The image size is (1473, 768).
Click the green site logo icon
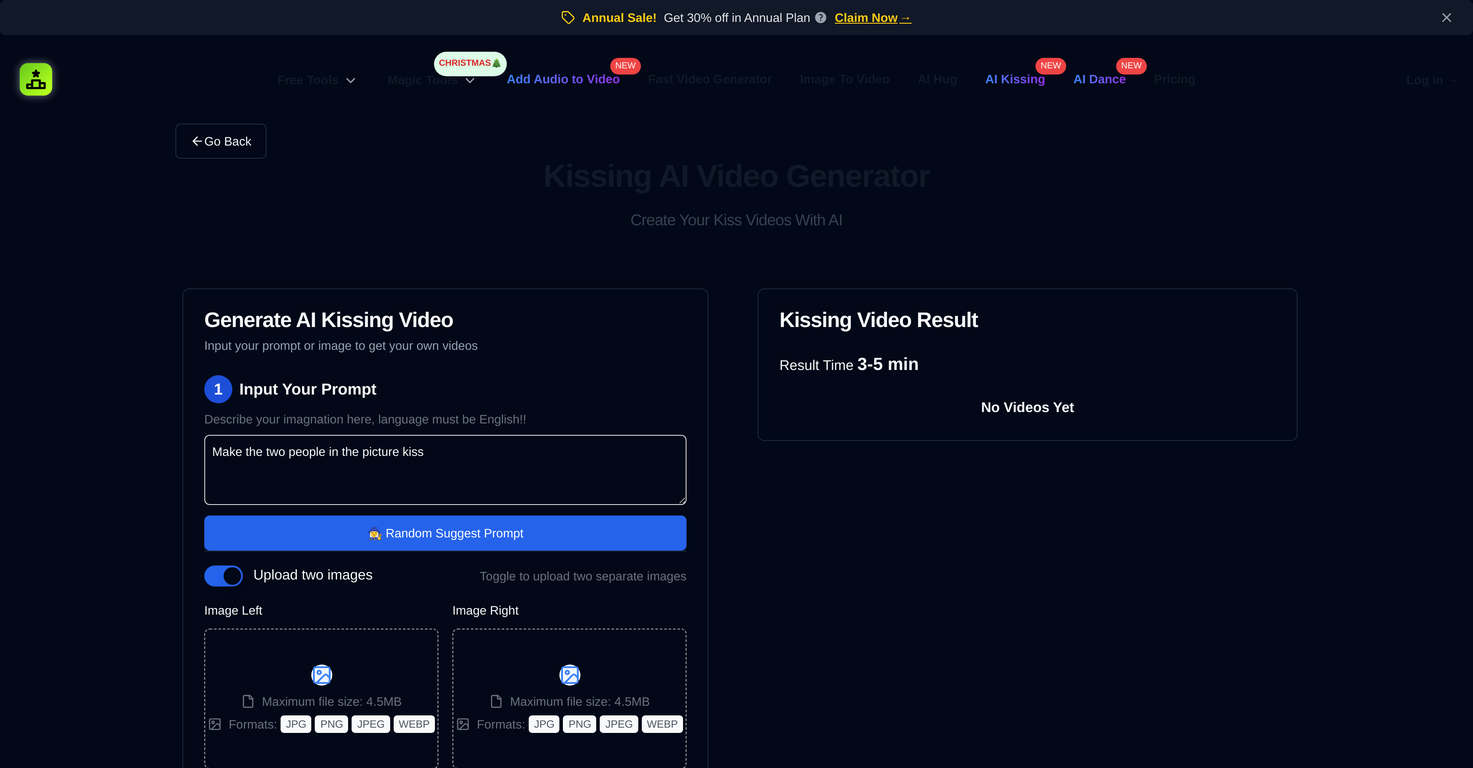point(36,79)
